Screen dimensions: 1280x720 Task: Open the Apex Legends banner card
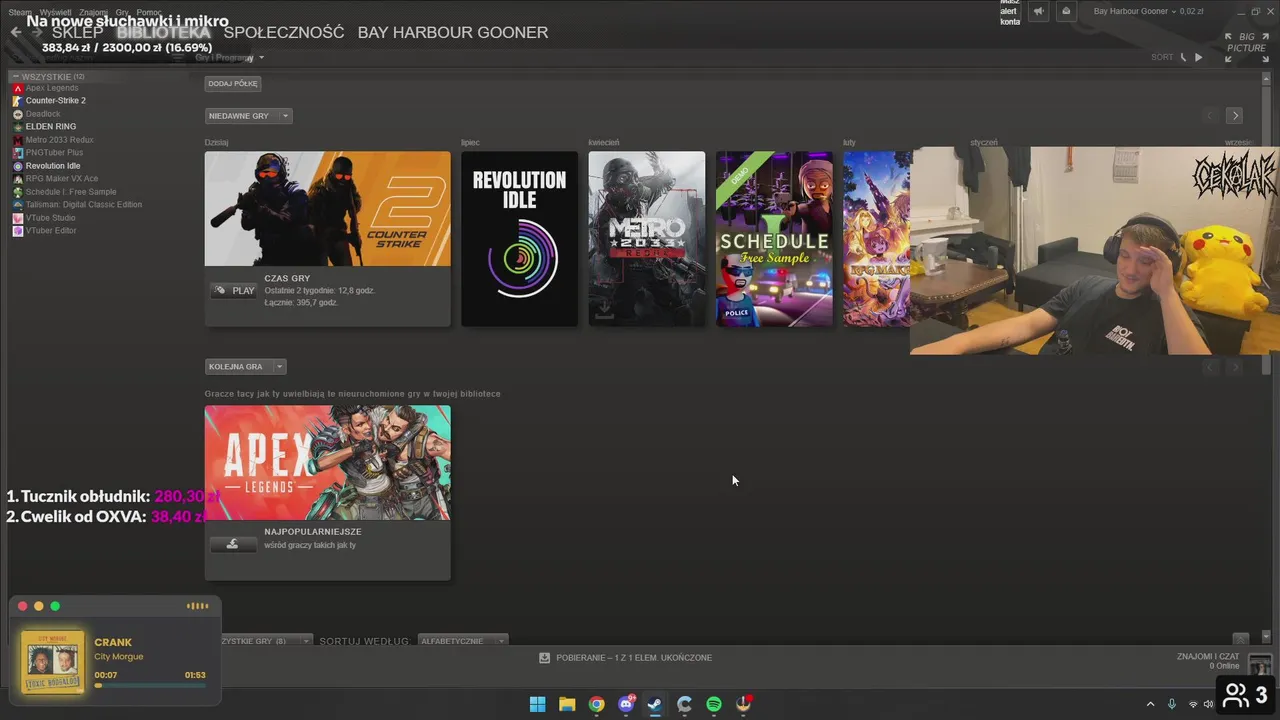coord(327,463)
